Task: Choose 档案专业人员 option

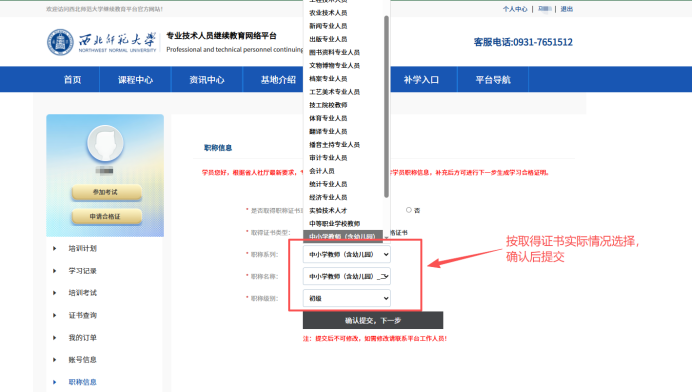Action: (x=343, y=79)
